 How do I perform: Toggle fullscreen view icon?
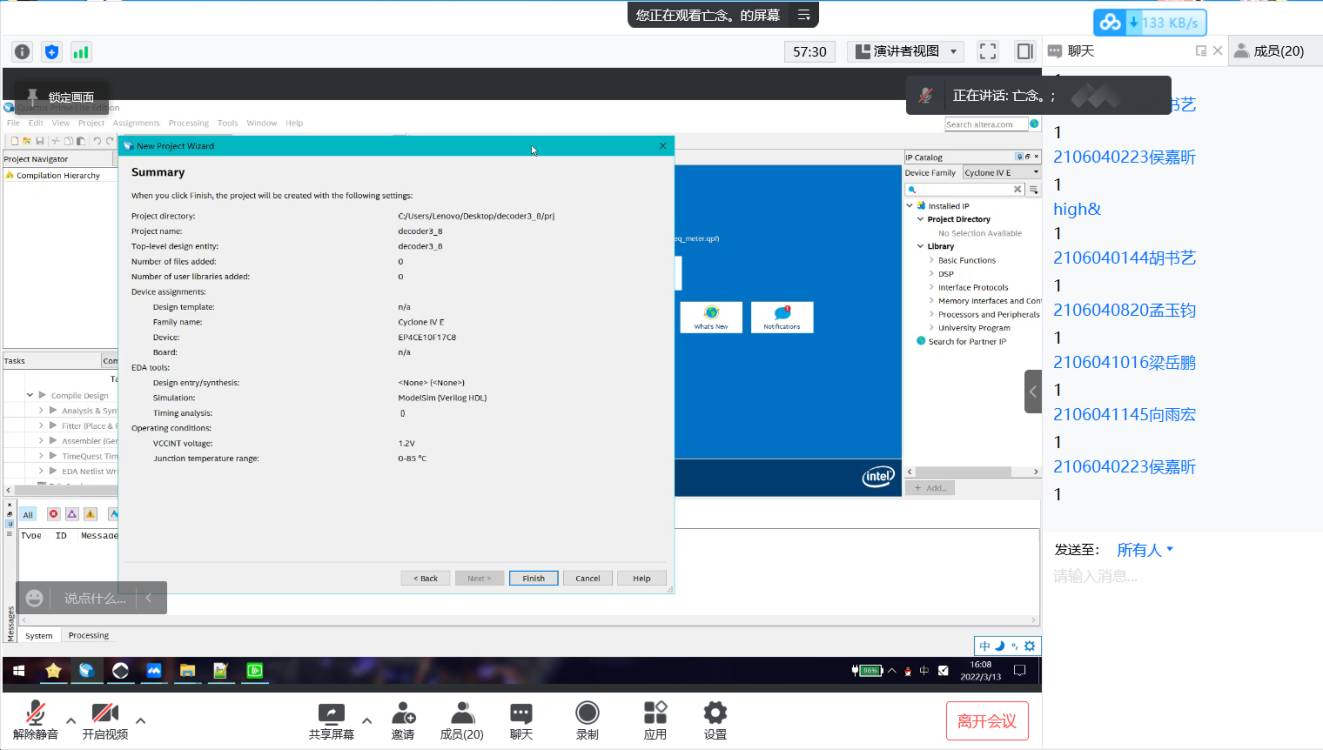click(x=988, y=51)
